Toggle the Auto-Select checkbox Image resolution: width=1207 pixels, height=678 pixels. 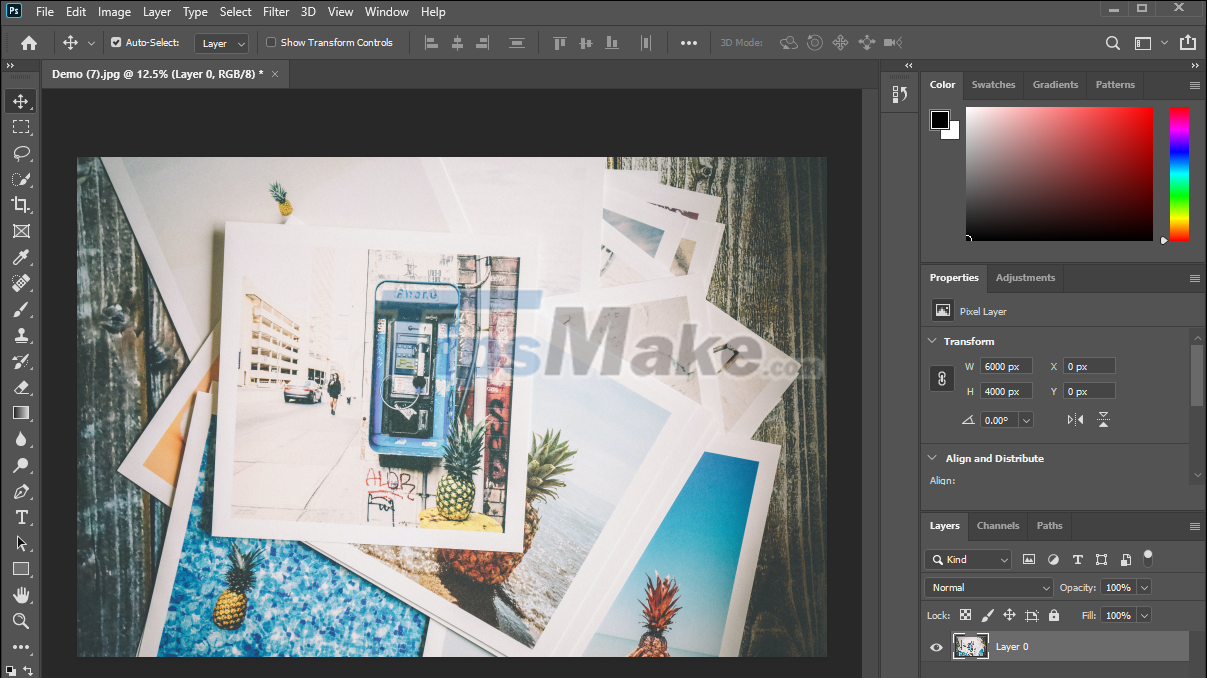[x=116, y=43]
